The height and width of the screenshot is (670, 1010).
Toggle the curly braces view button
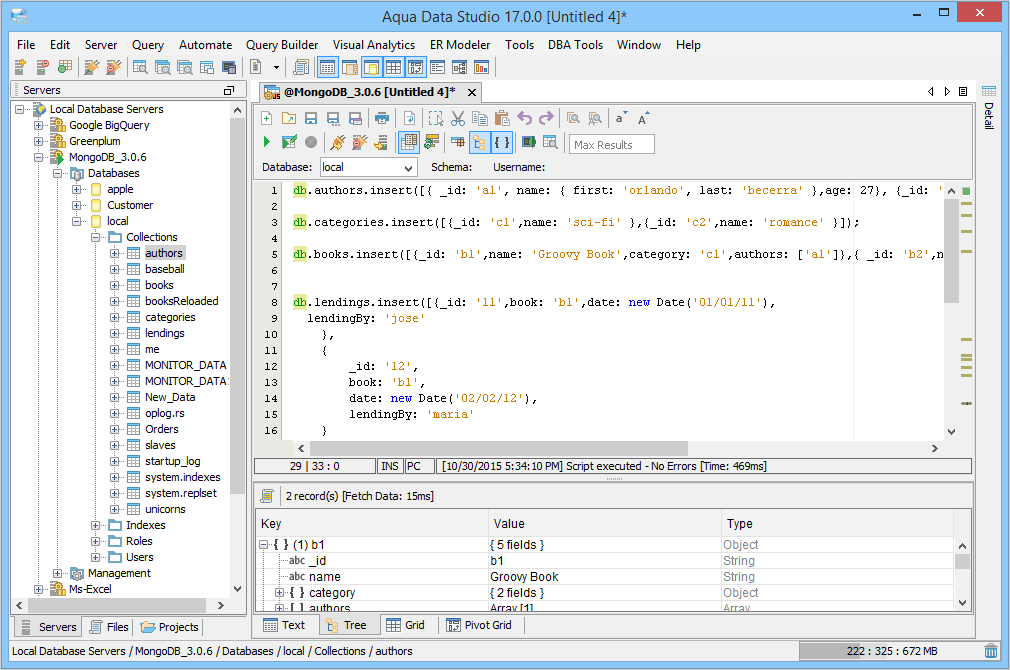502,142
